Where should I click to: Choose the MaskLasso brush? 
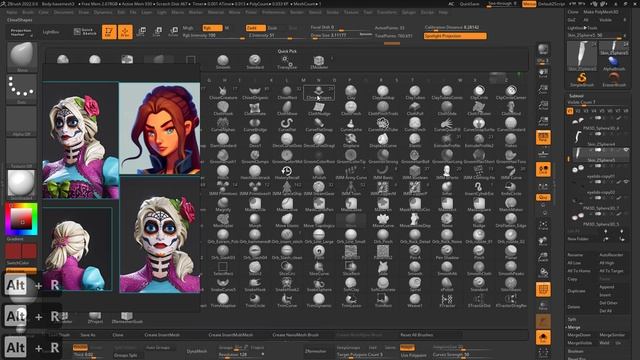pyautogui.click(x=351, y=204)
